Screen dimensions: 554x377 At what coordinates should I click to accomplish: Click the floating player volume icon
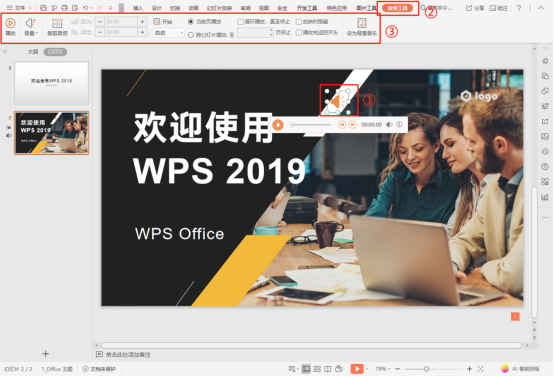coord(389,125)
